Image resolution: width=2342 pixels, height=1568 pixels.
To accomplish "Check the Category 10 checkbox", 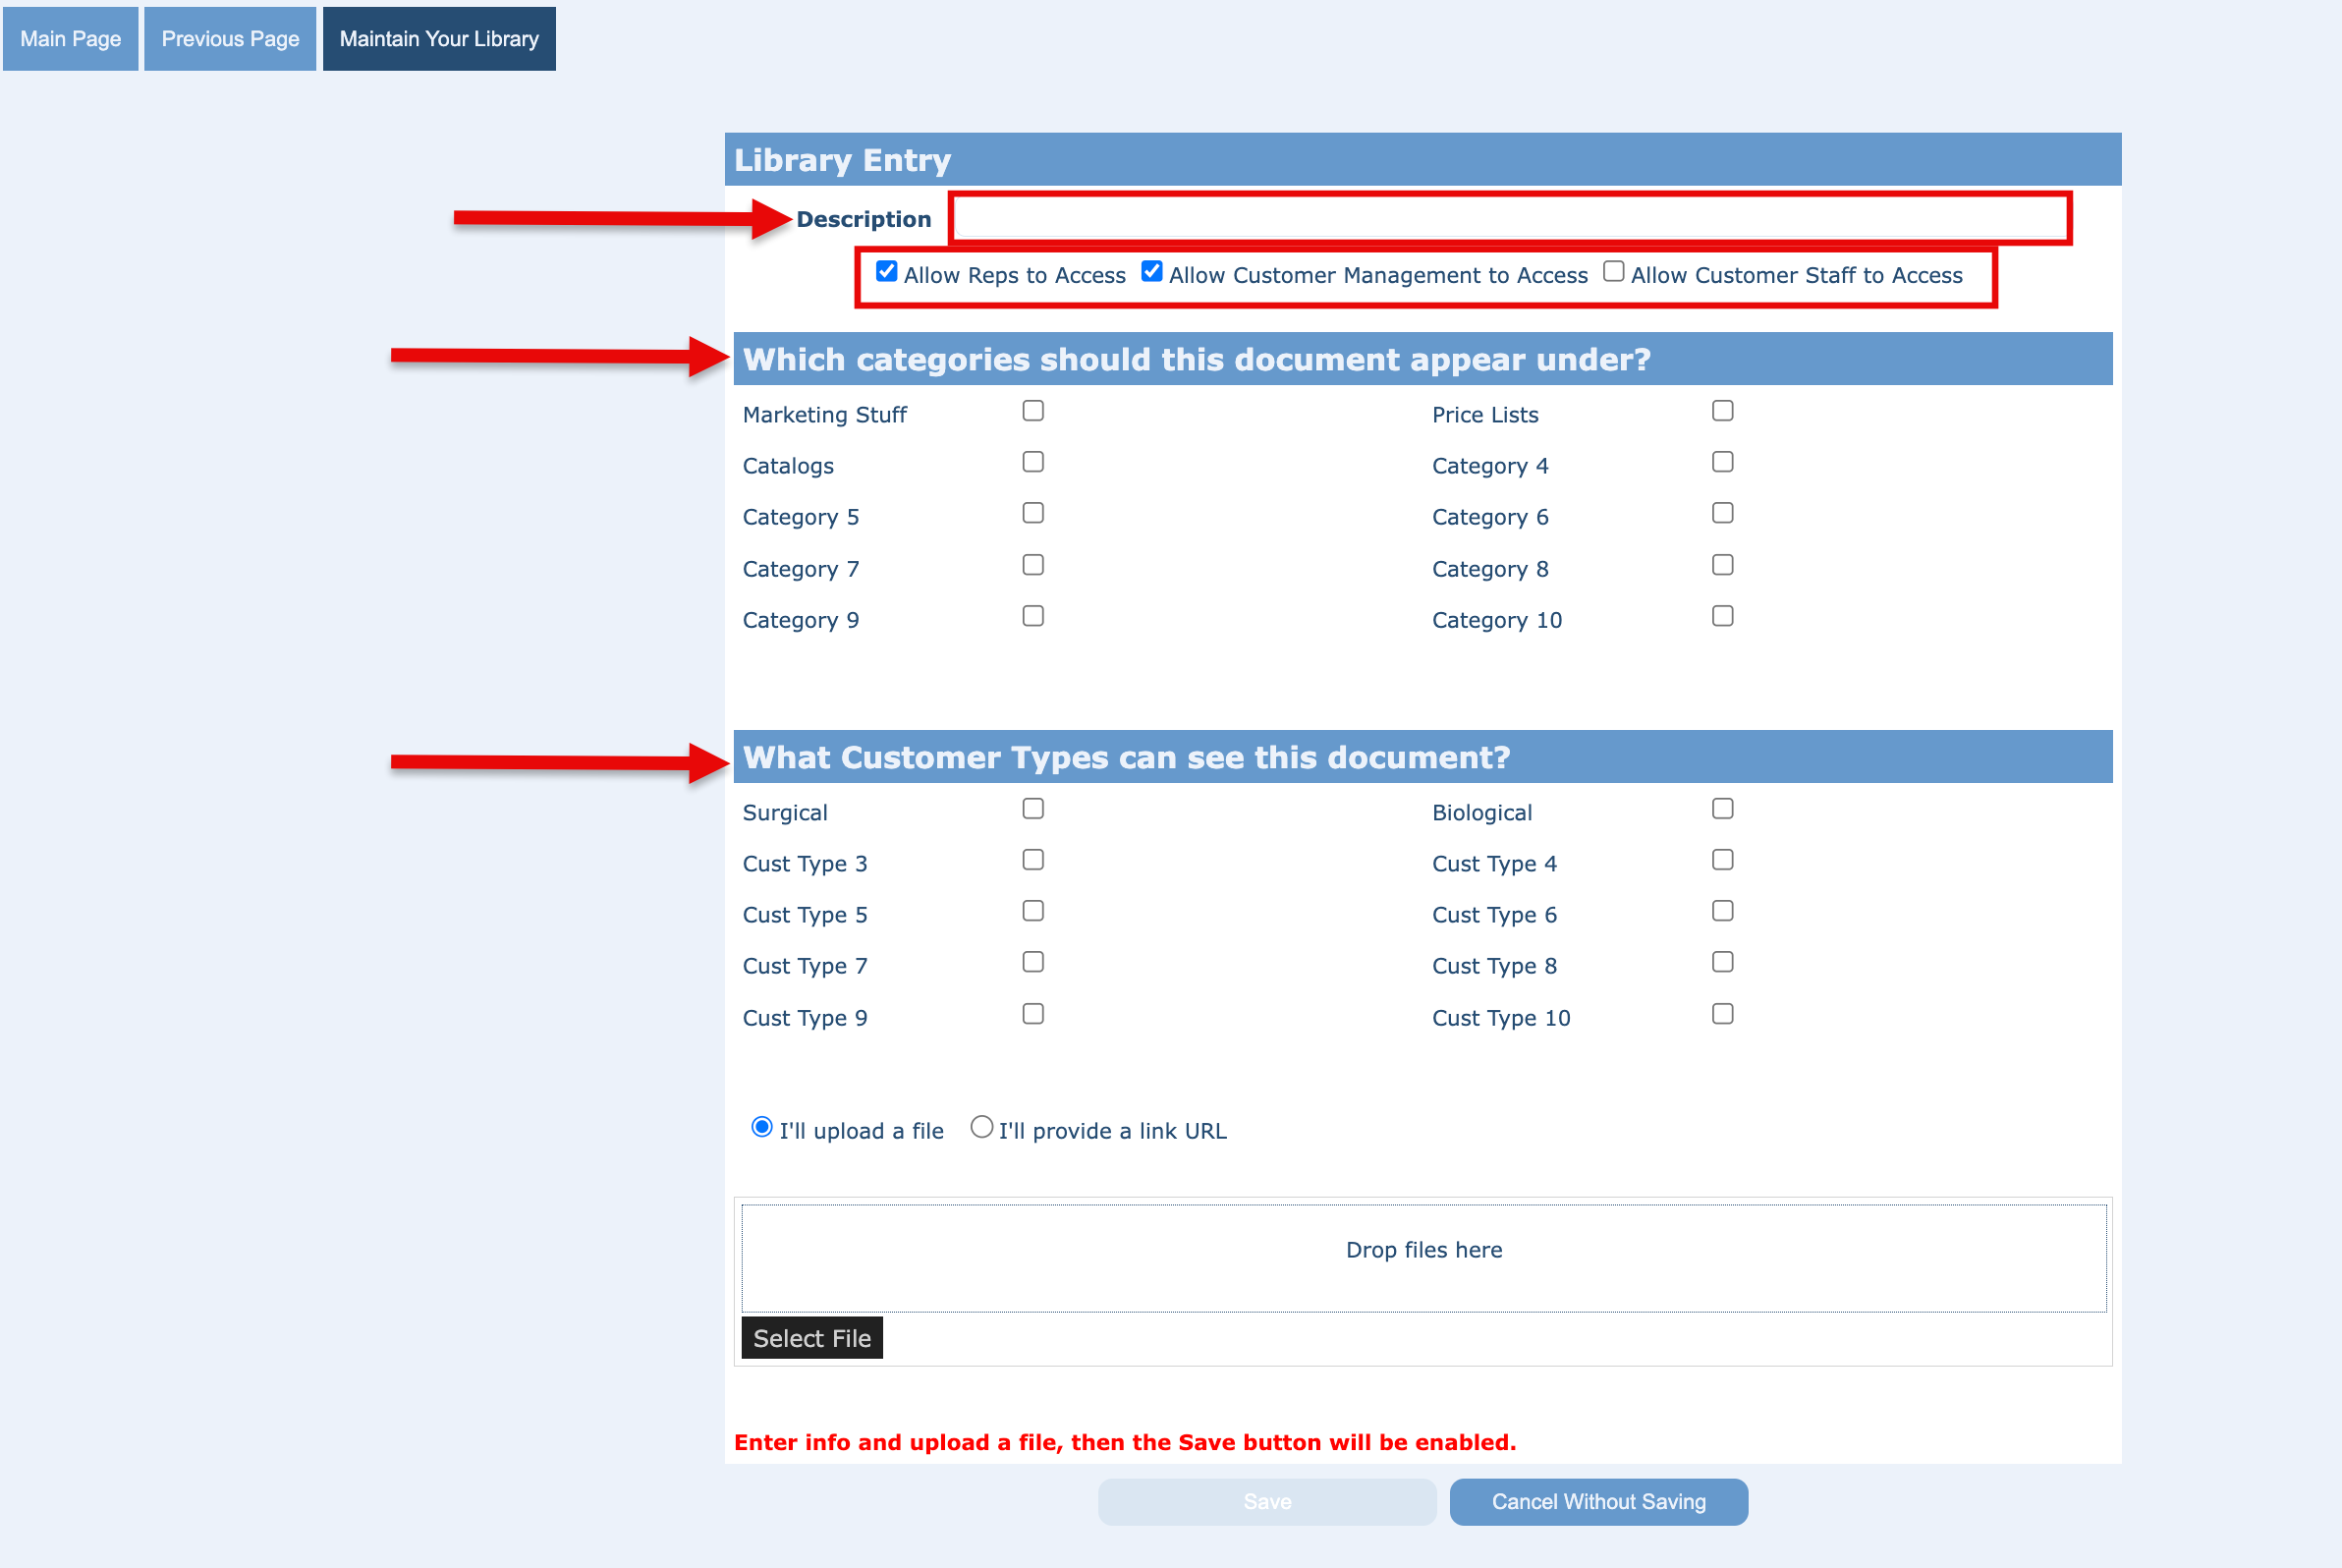I will pos(1722,616).
